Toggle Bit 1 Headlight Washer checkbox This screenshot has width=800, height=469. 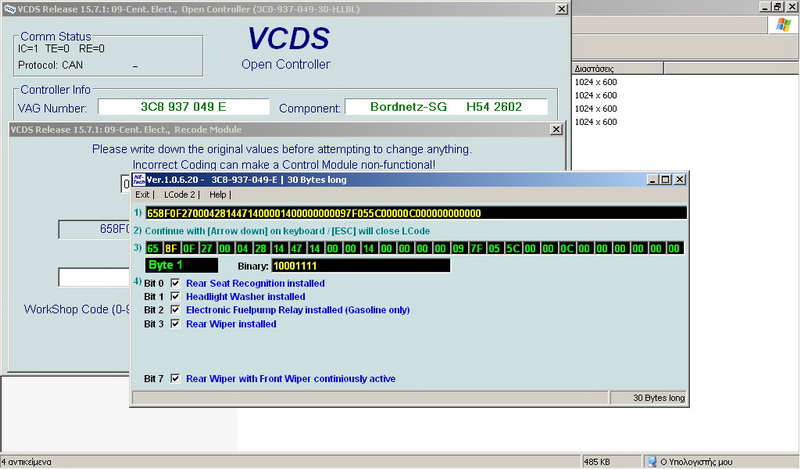tap(175, 297)
